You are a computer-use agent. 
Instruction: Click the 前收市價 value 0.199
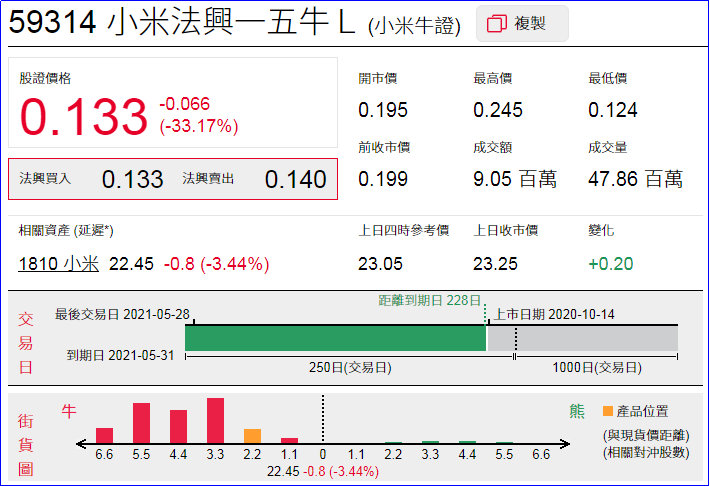(383, 179)
